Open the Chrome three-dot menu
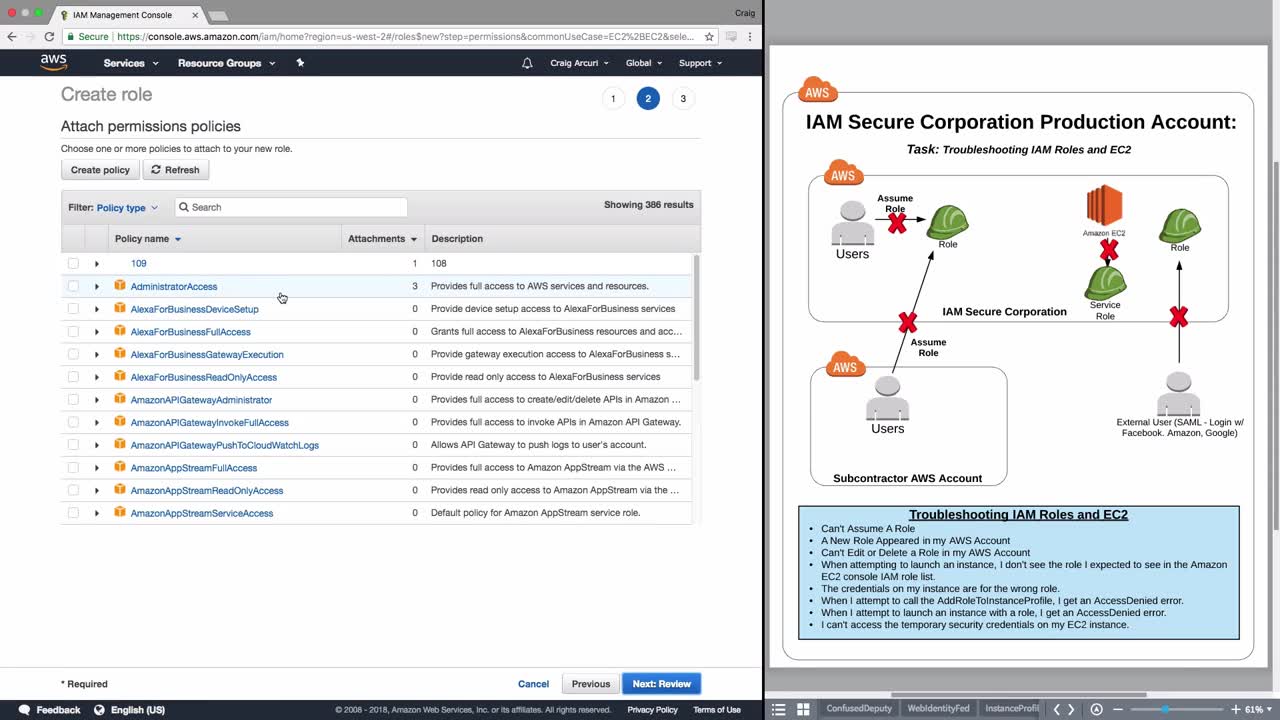1280x720 pixels. click(750, 36)
